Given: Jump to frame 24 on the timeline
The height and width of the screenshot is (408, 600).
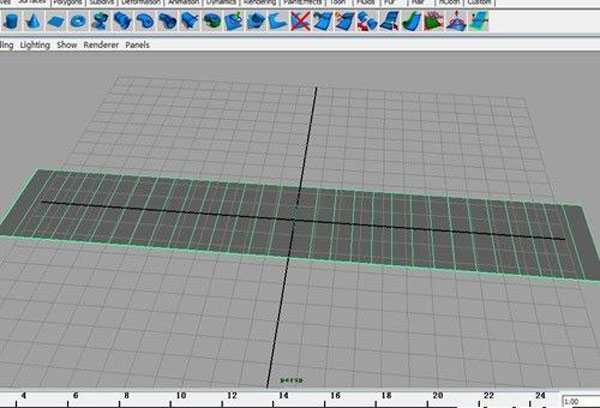Looking at the screenshot, I should [x=540, y=396].
